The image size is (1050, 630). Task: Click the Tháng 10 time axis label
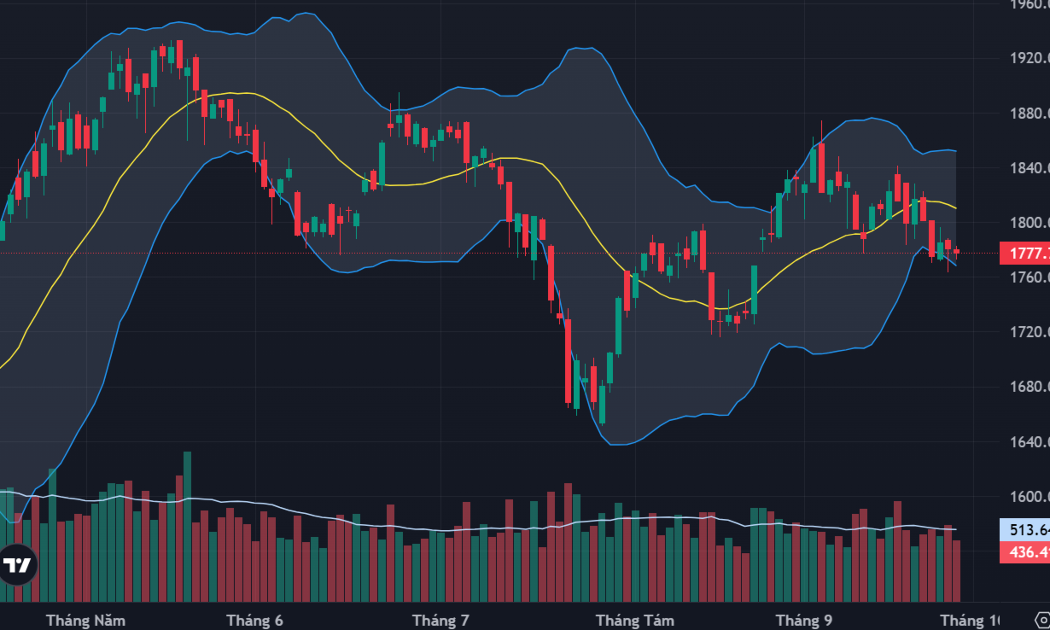pyautogui.click(x=970, y=621)
